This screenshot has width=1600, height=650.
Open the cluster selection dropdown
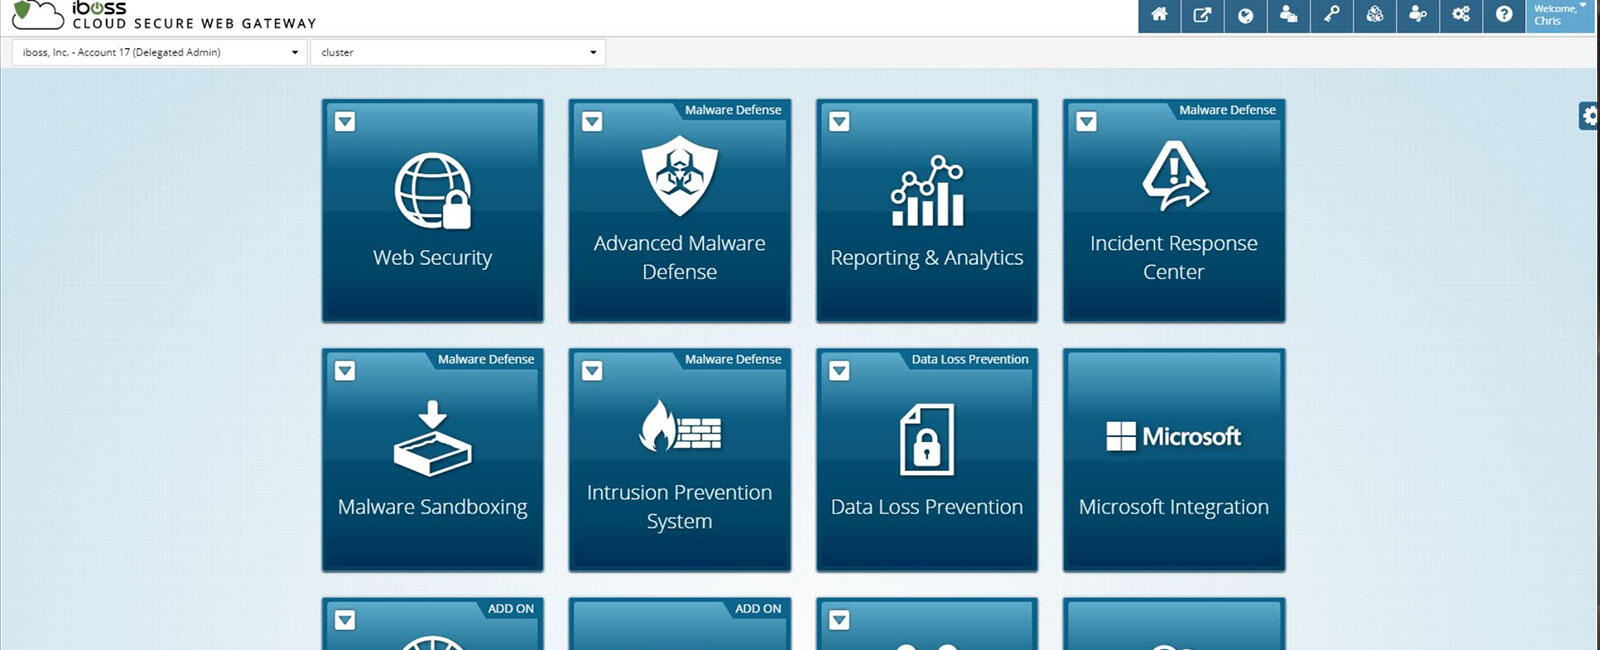[458, 52]
